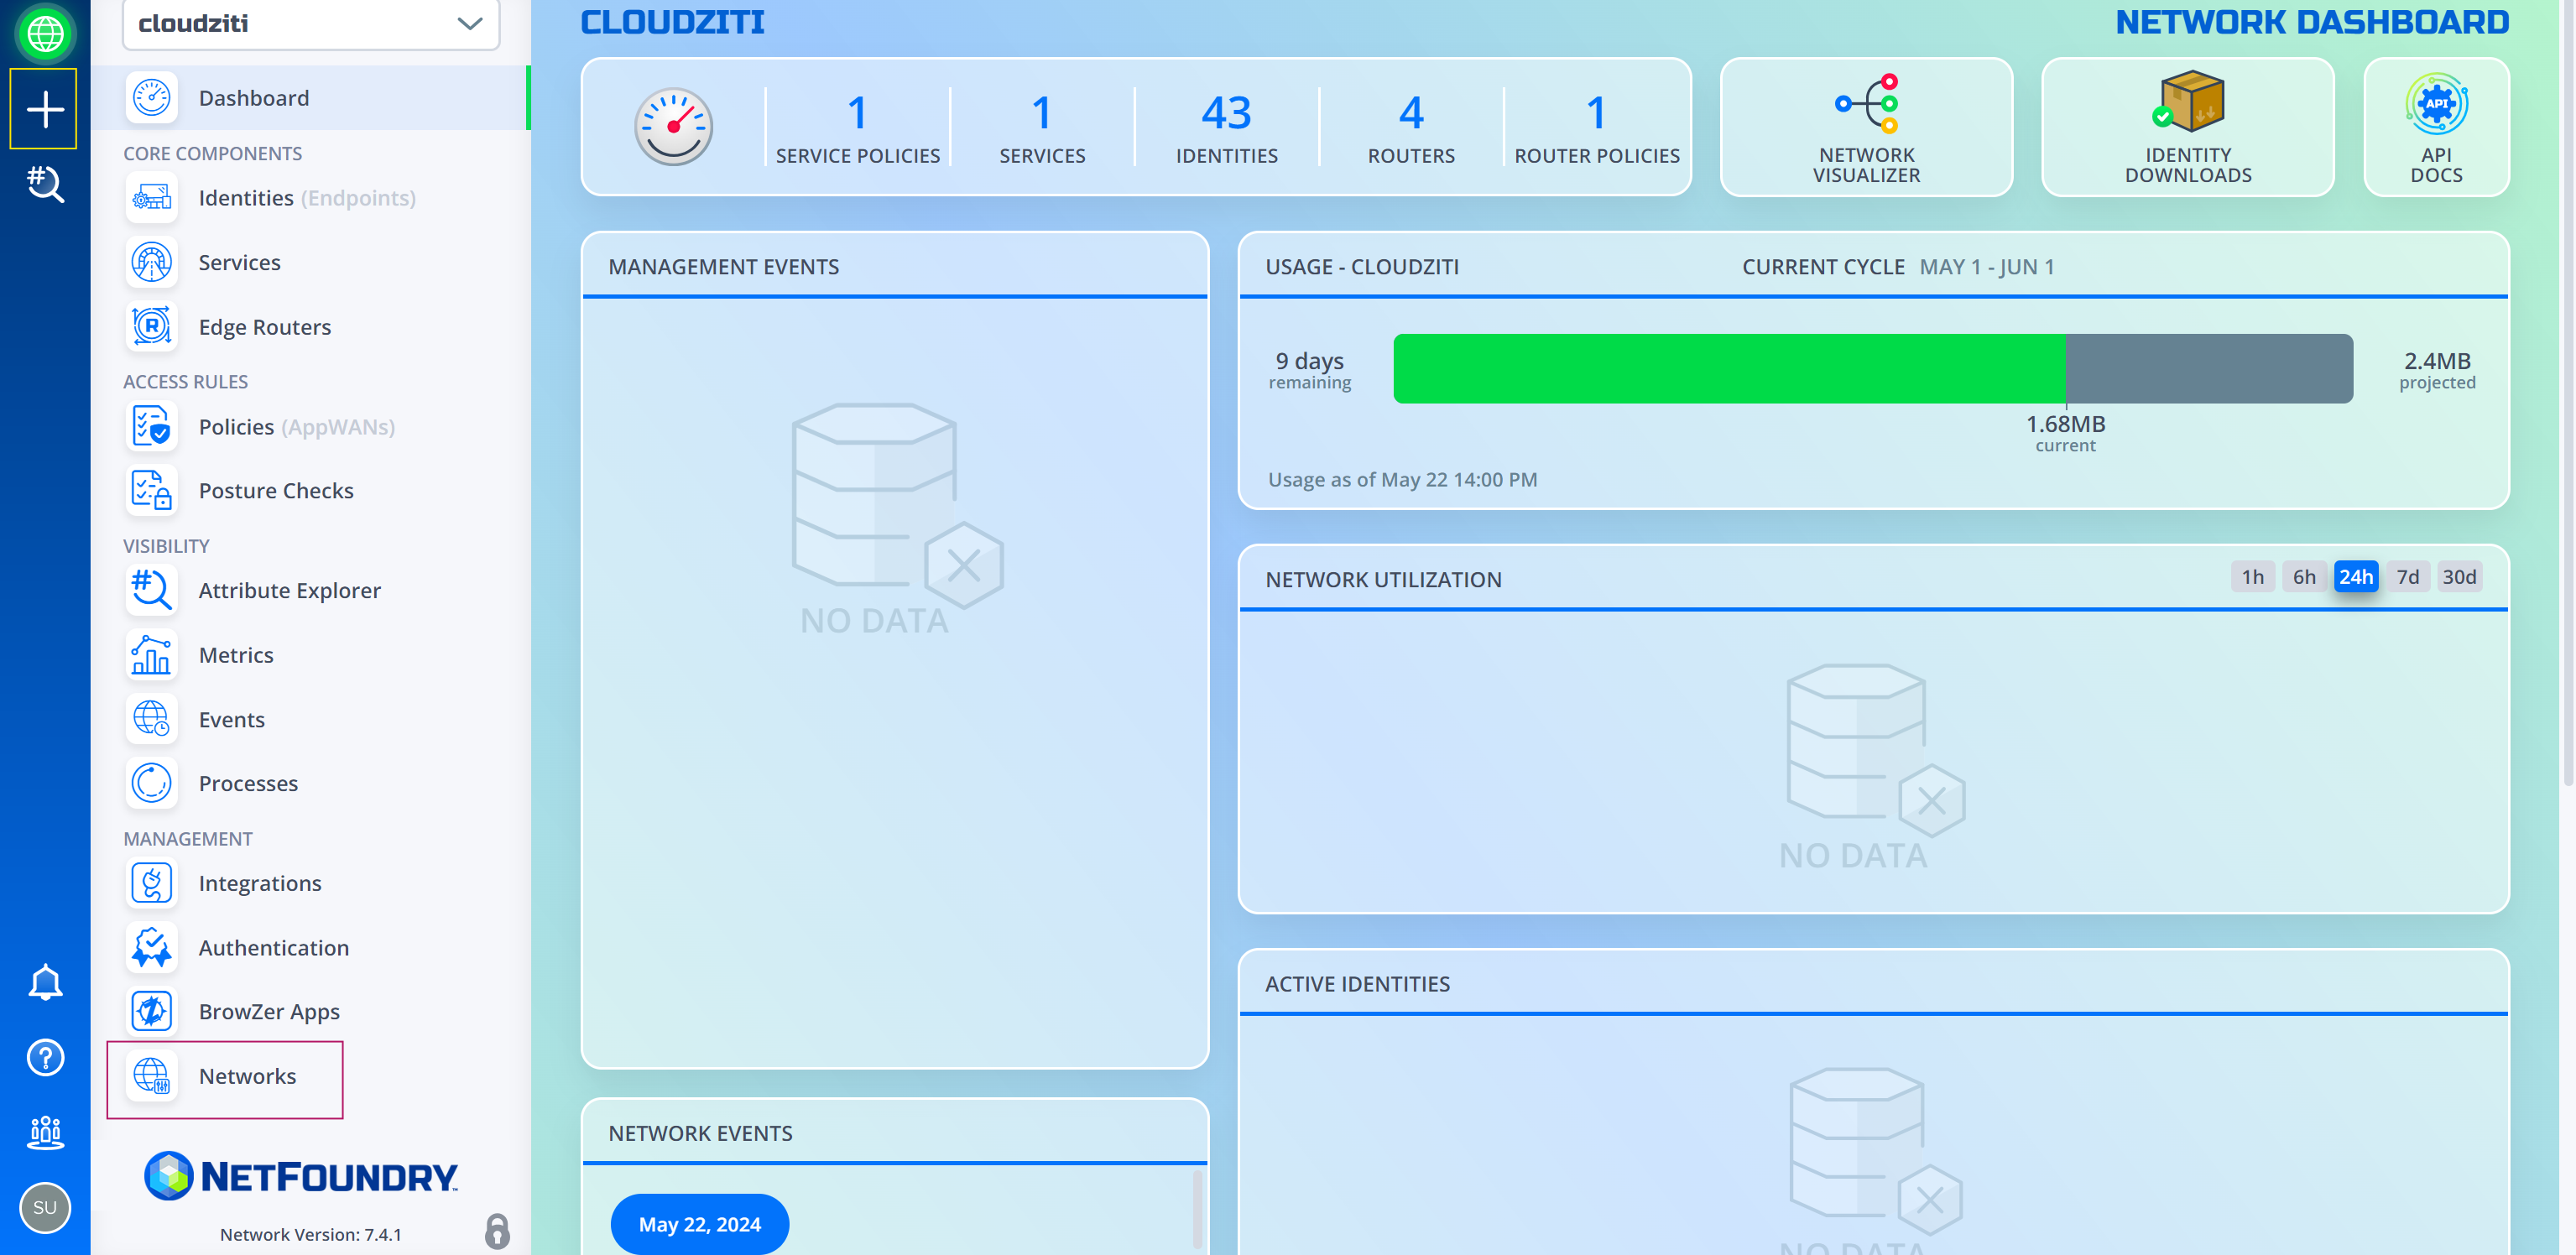Viewport: 2576px width, 1255px height.
Task: Click the speedometer icon in stats card
Action: point(673,127)
